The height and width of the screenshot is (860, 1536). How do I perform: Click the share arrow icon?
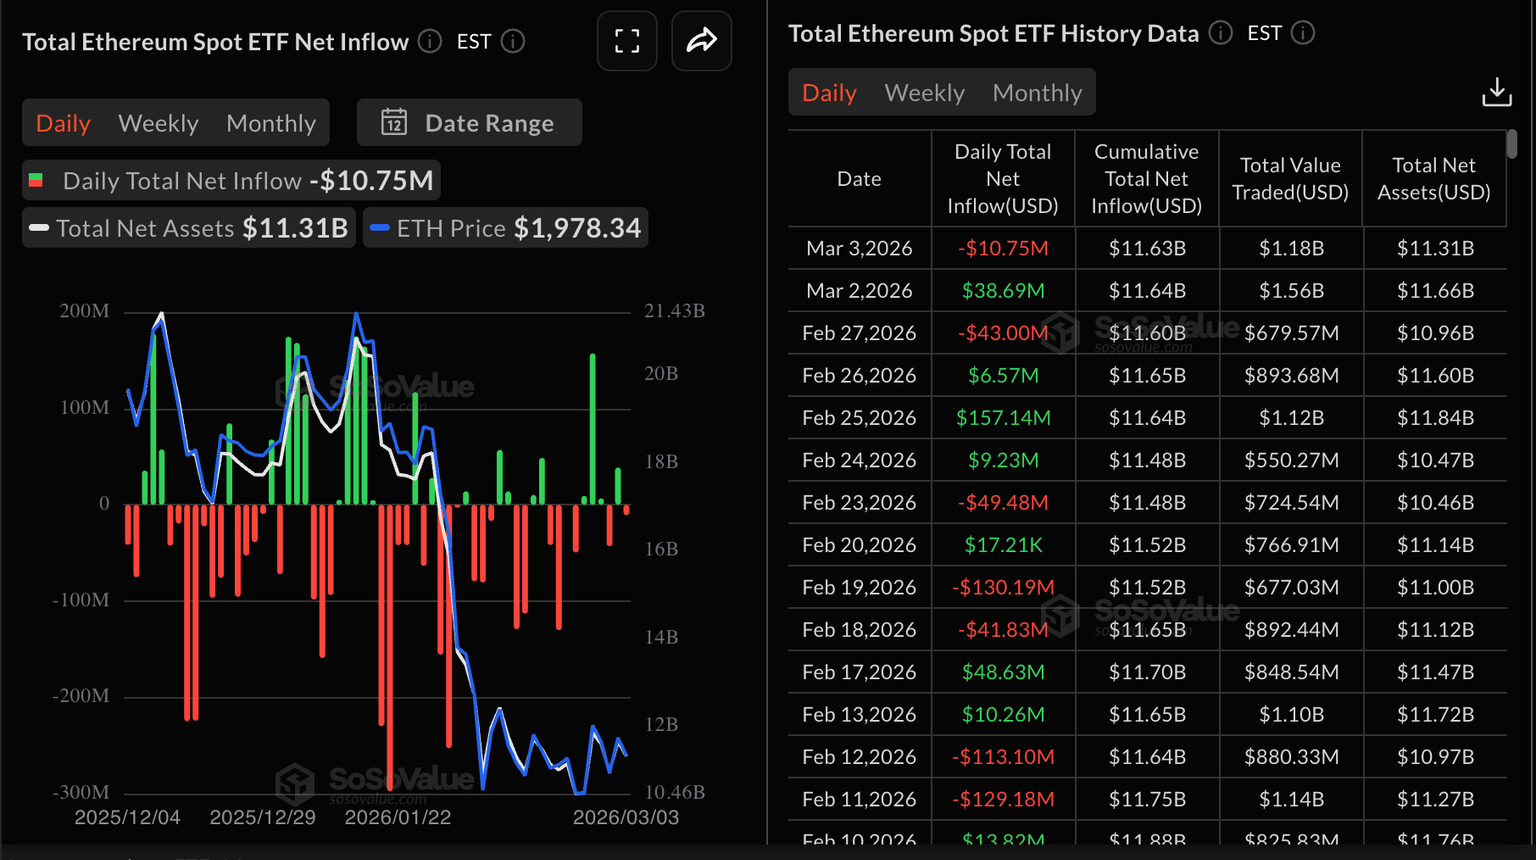[701, 41]
